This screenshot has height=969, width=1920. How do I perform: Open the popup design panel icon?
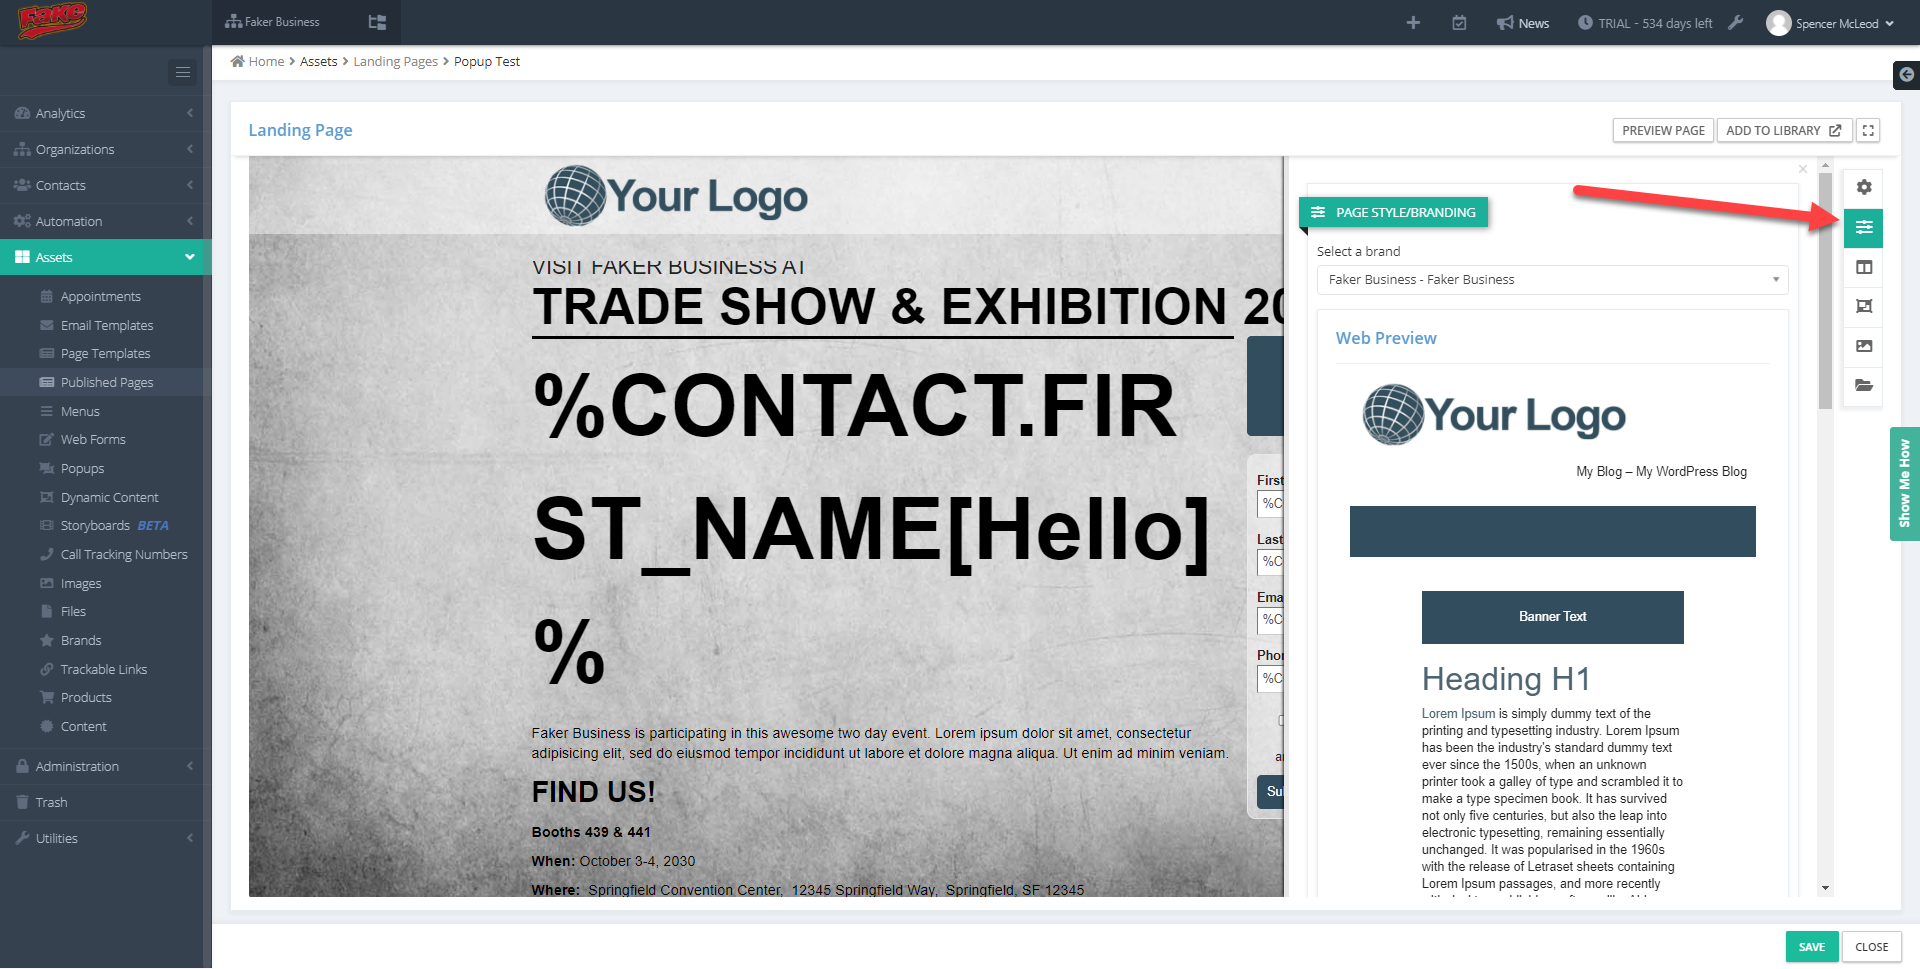pyautogui.click(x=1864, y=306)
